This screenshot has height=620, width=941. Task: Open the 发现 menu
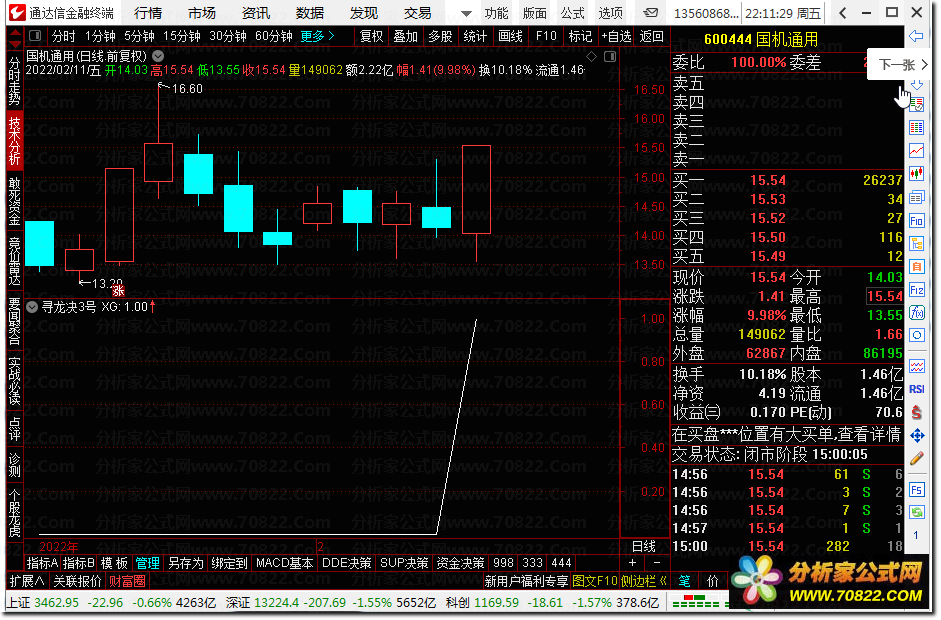[x=364, y=13]
